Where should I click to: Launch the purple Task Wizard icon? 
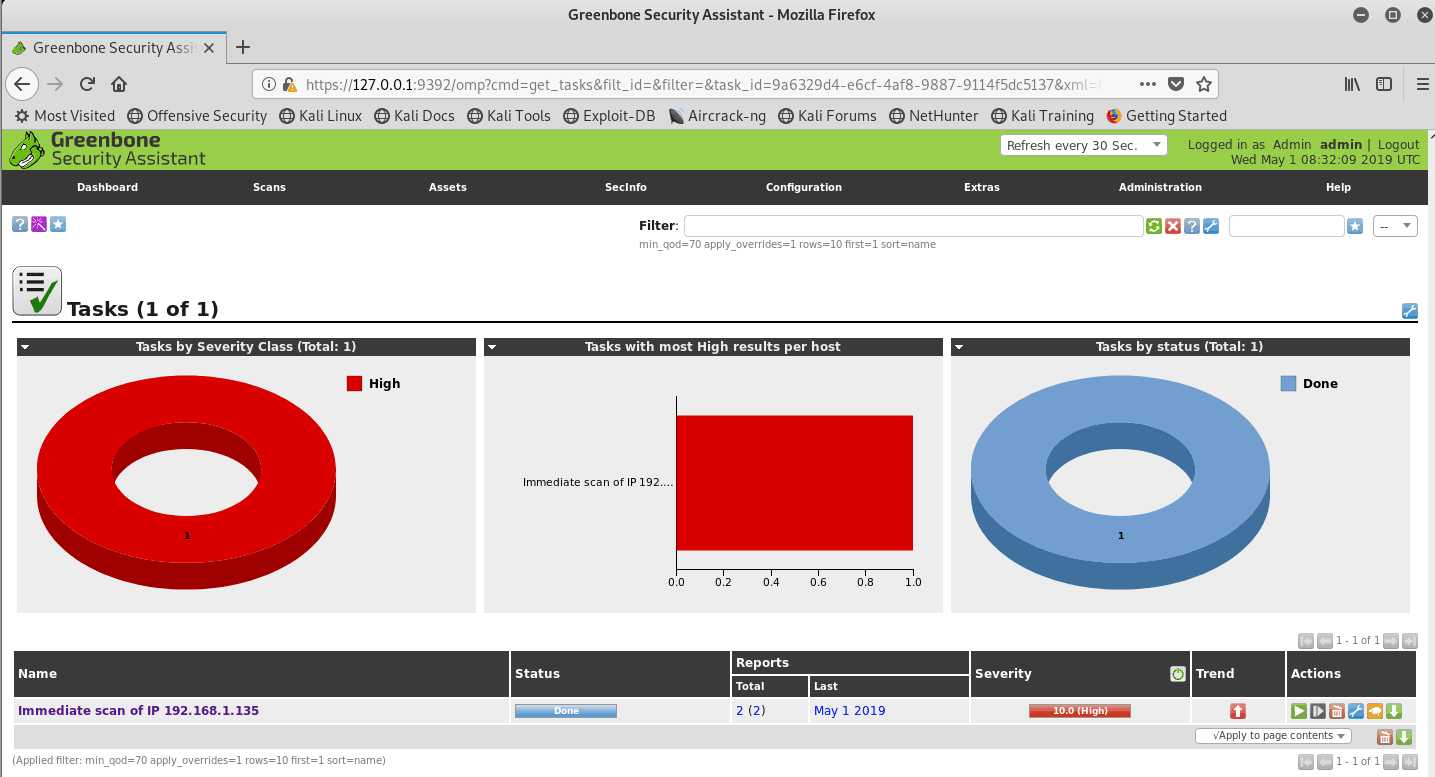[39, 224]
